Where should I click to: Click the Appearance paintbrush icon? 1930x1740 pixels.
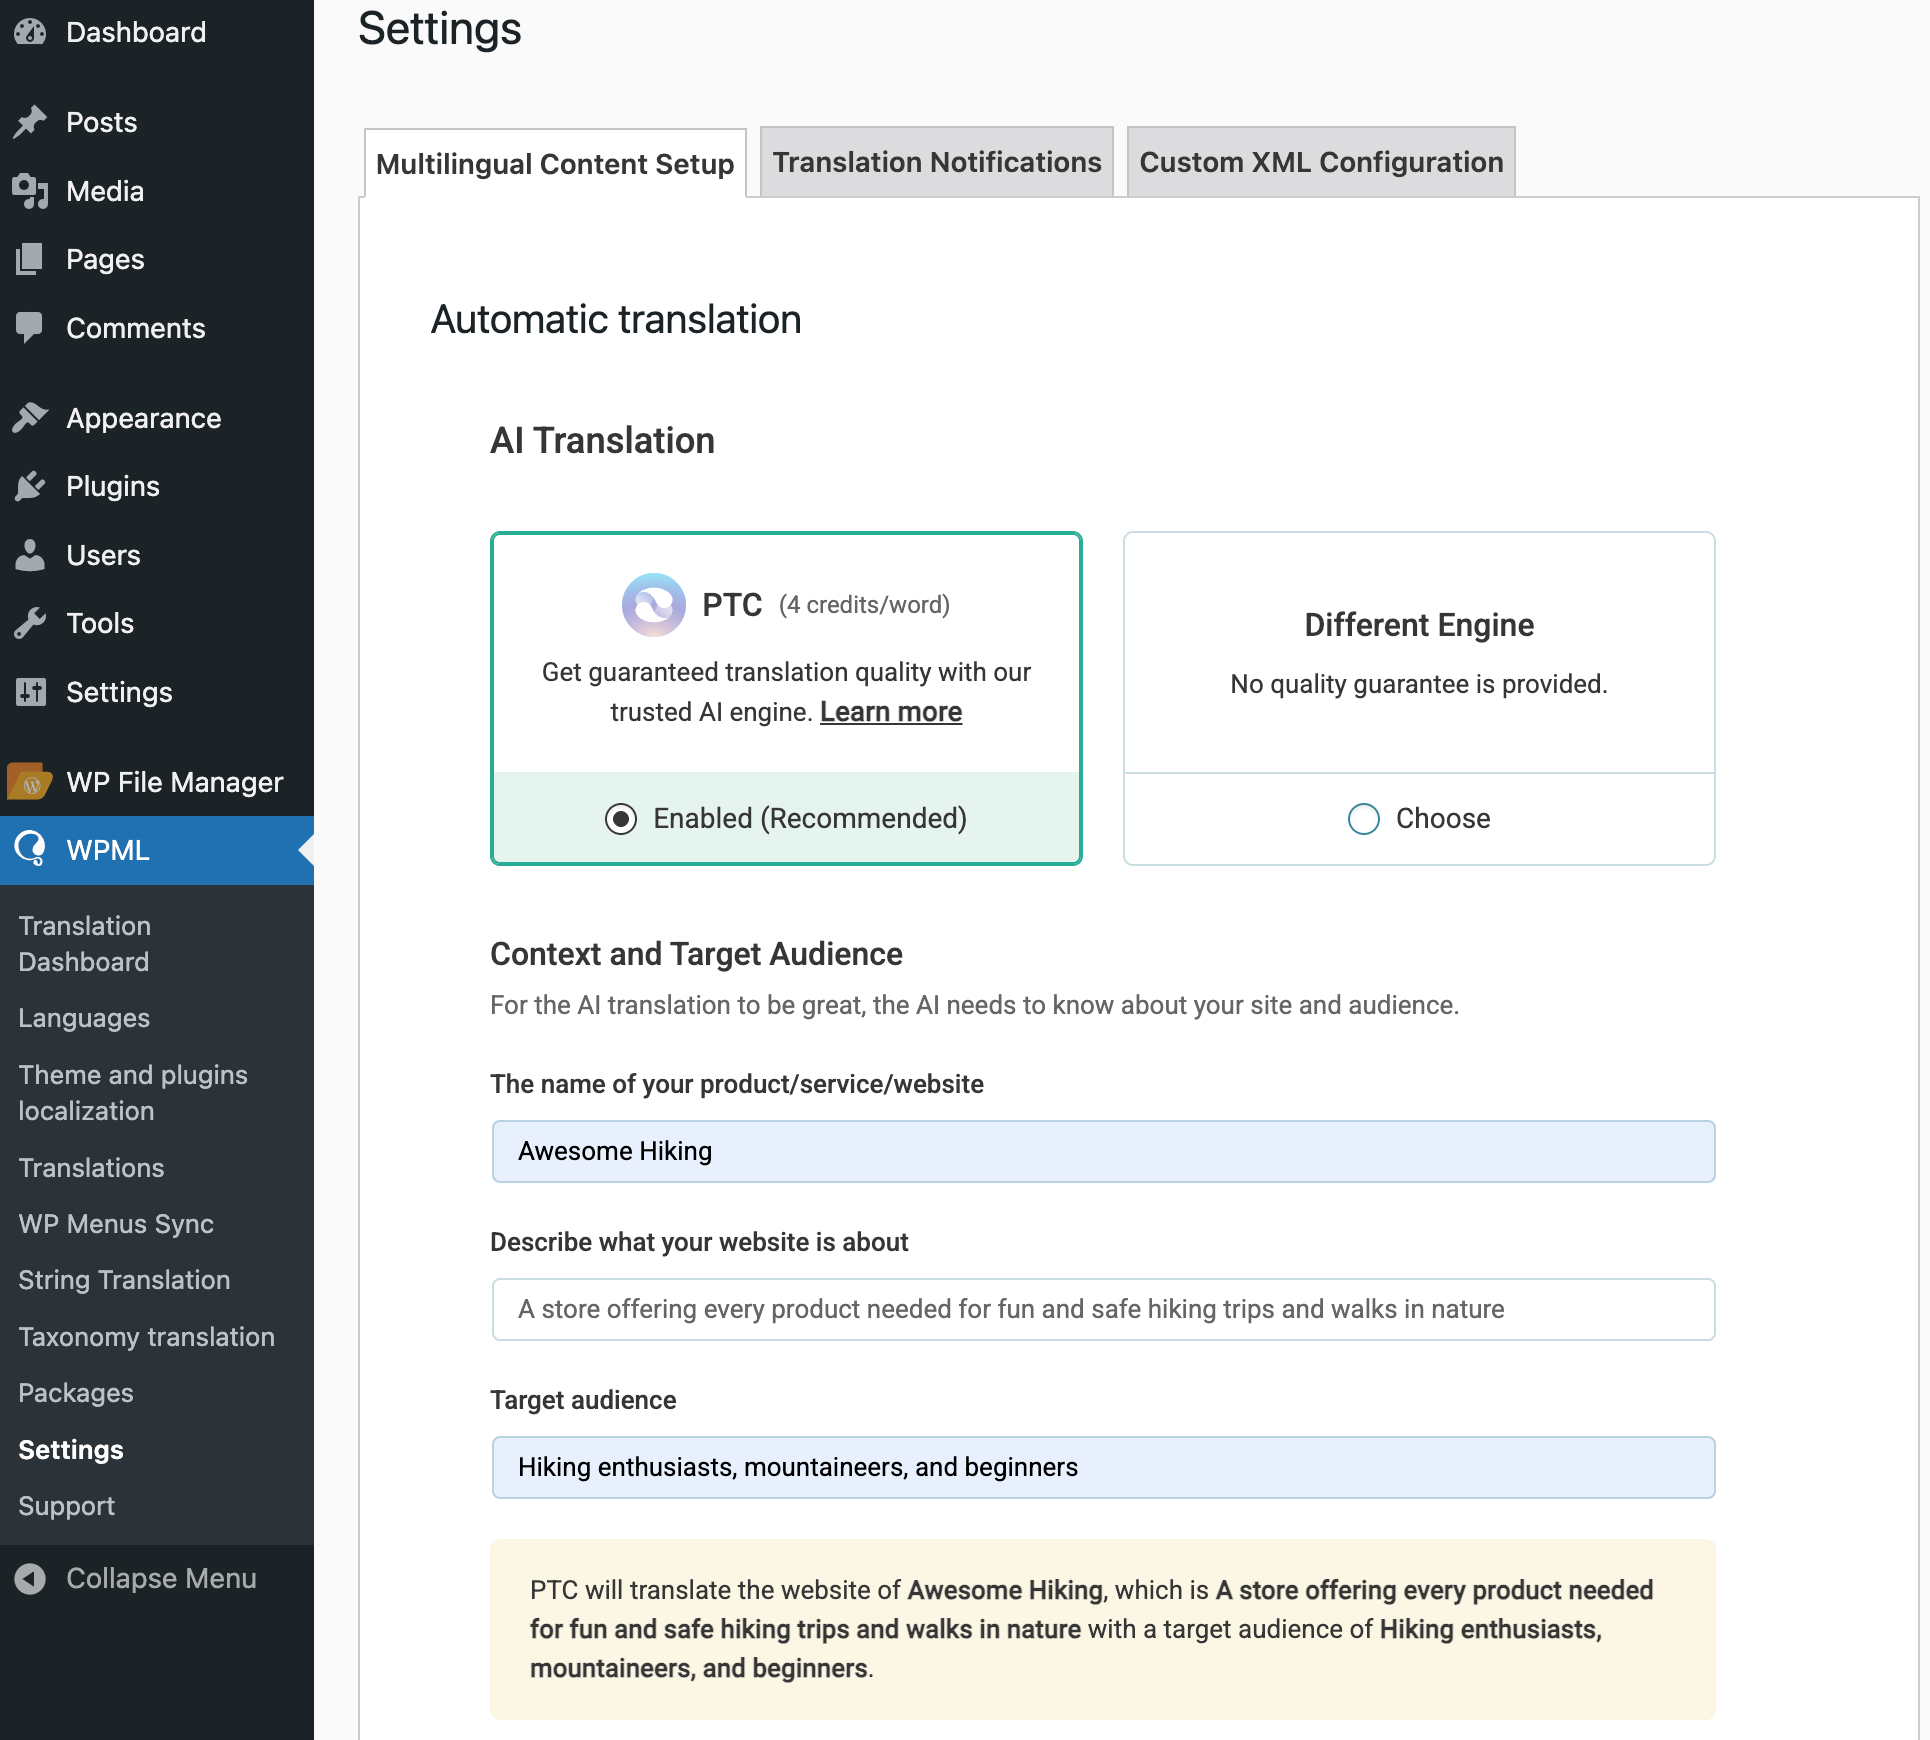click(x=30, y=418)
